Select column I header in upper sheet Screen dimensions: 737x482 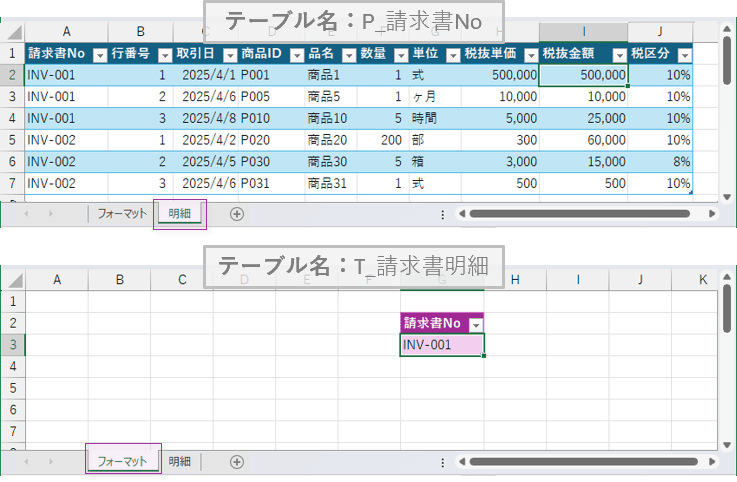click(584, 32)
